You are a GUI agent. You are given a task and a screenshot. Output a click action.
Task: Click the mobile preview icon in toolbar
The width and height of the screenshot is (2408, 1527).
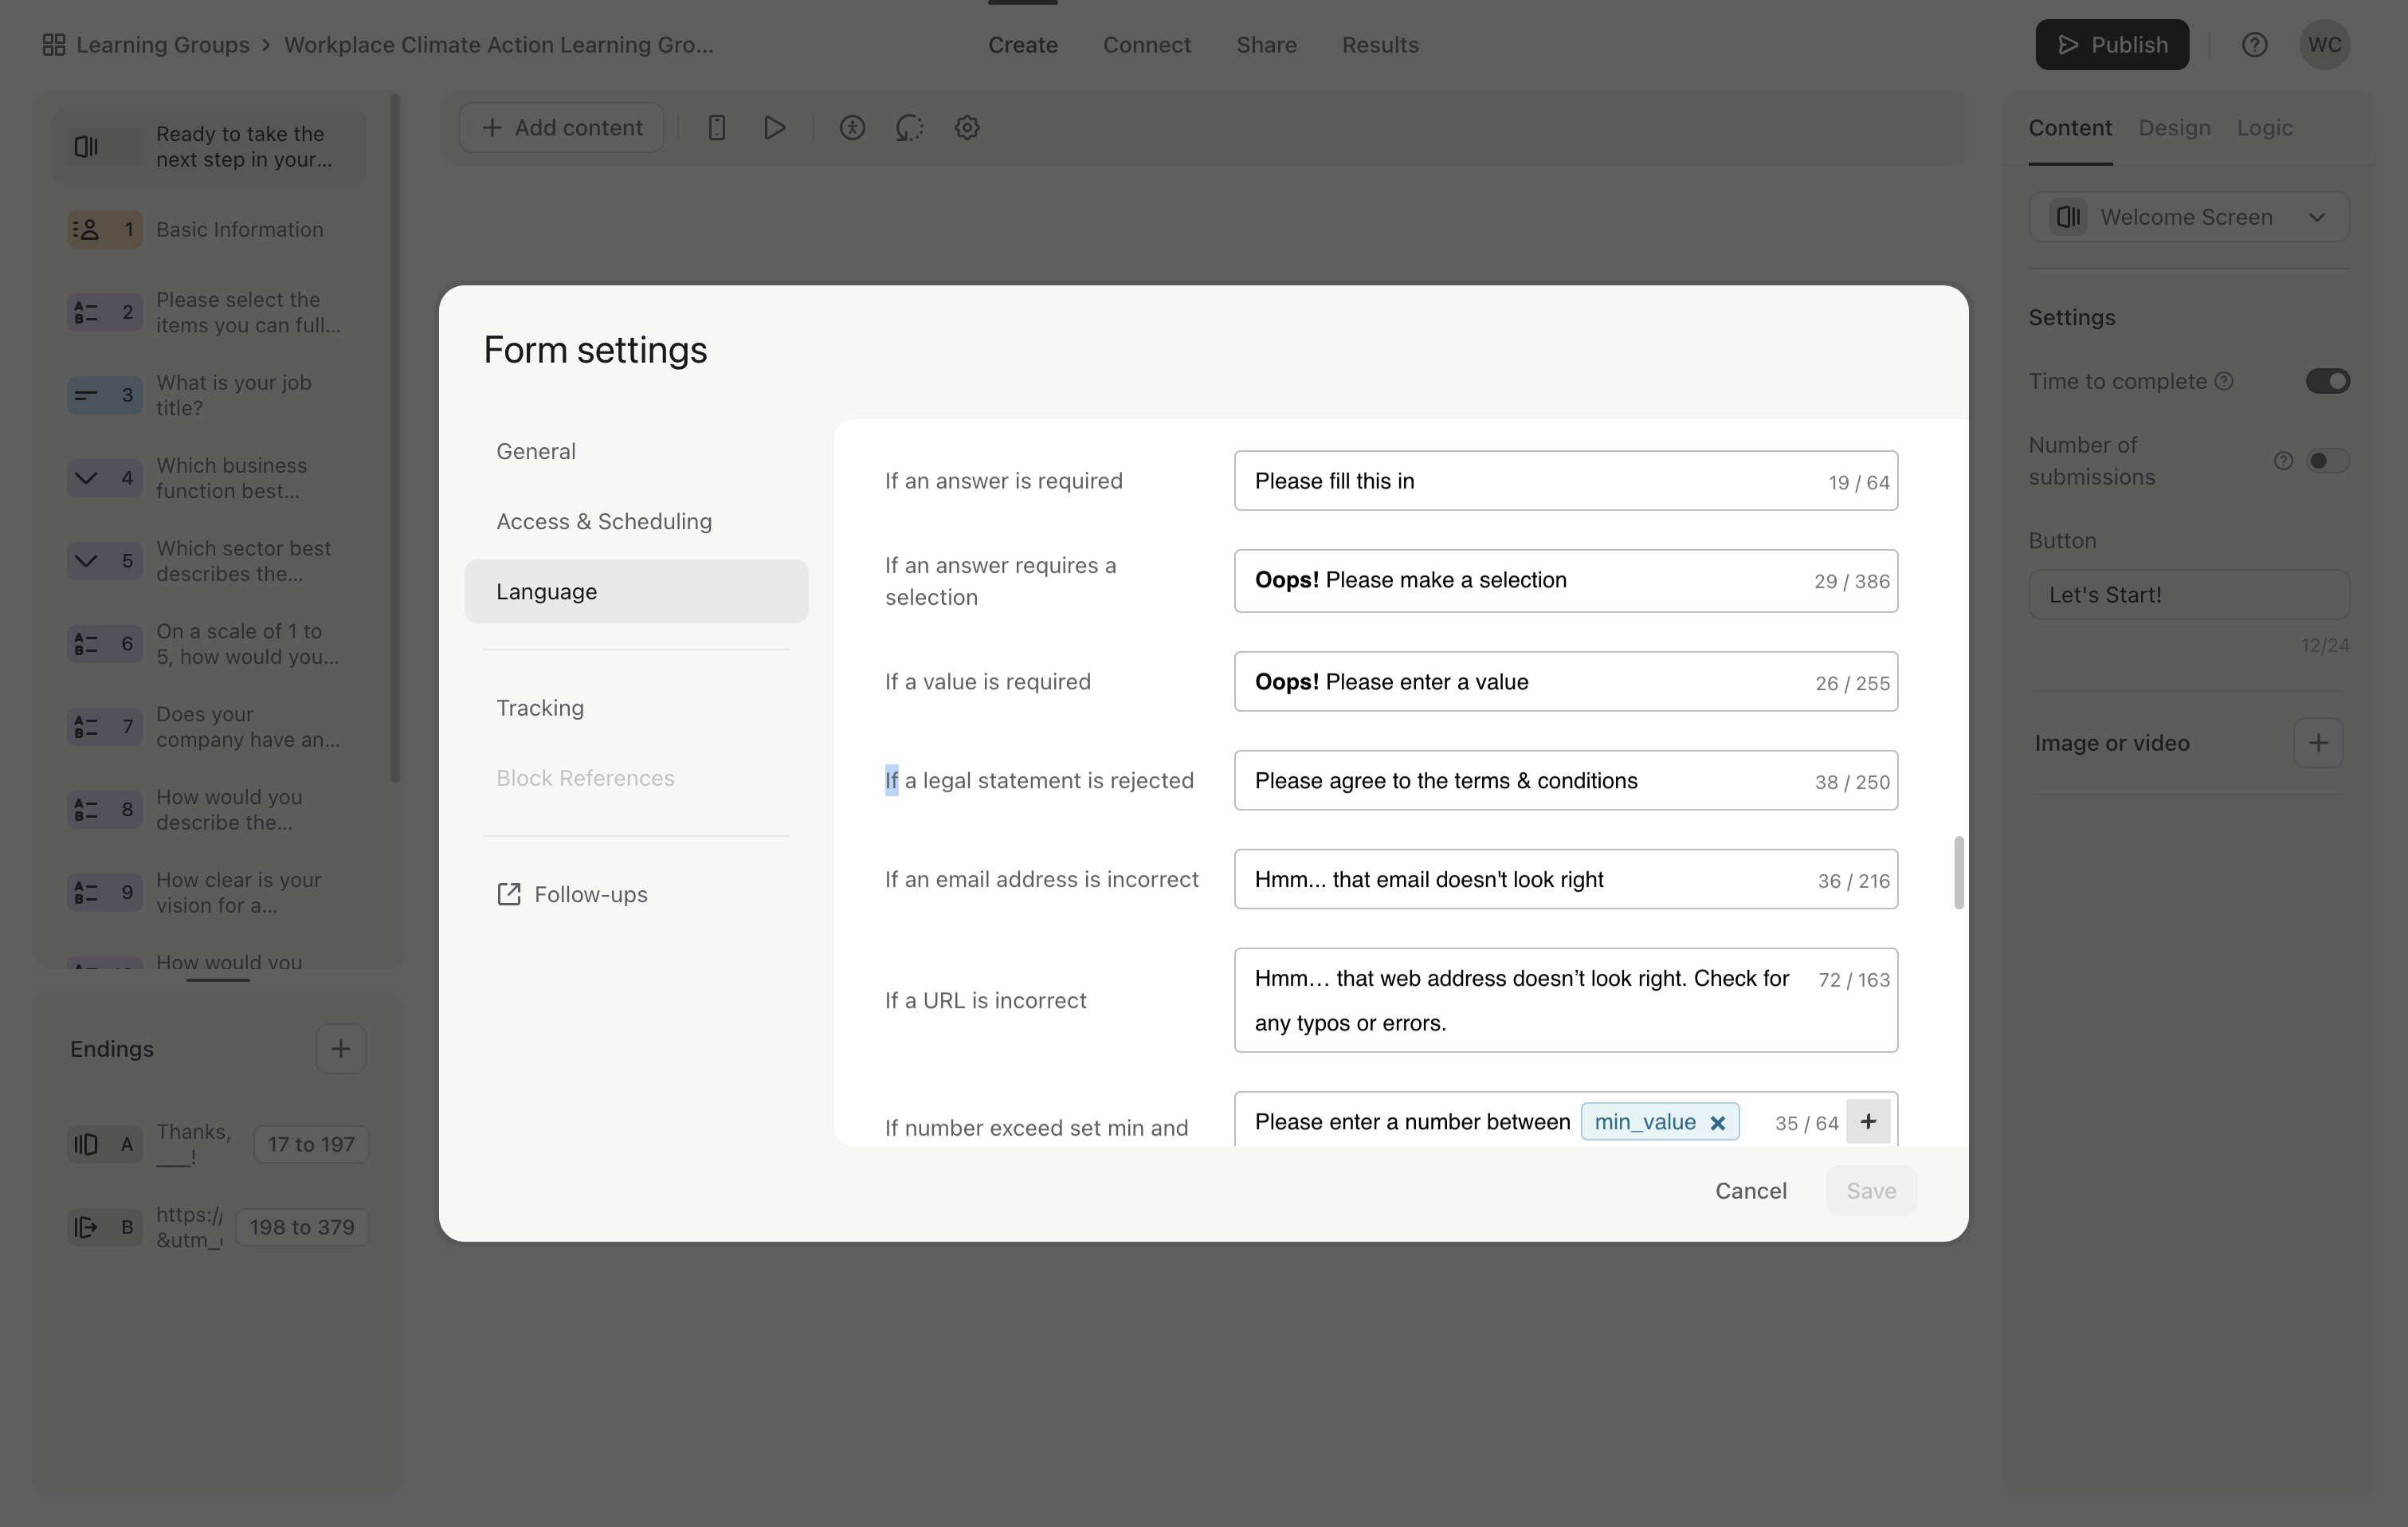coord(716,128)
